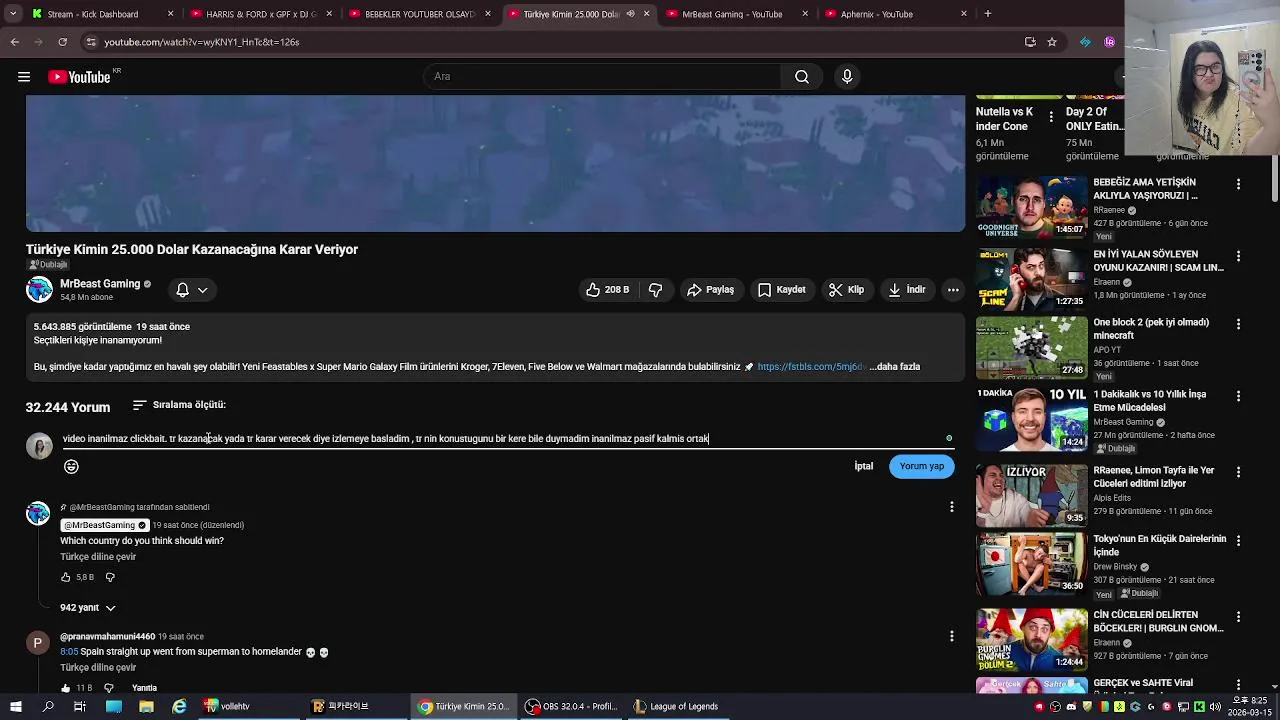Mute audio on the Türkiye Kimin tab

[x=630, y=14]
